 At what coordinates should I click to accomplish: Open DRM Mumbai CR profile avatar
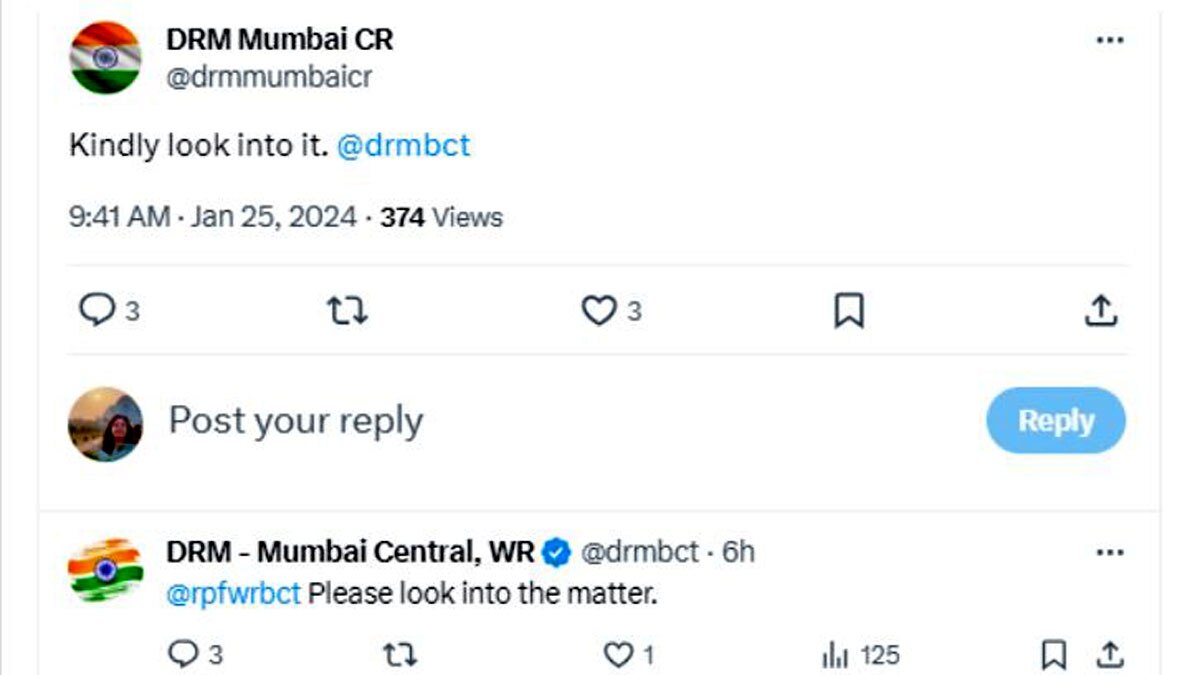(x=103, y=55)
